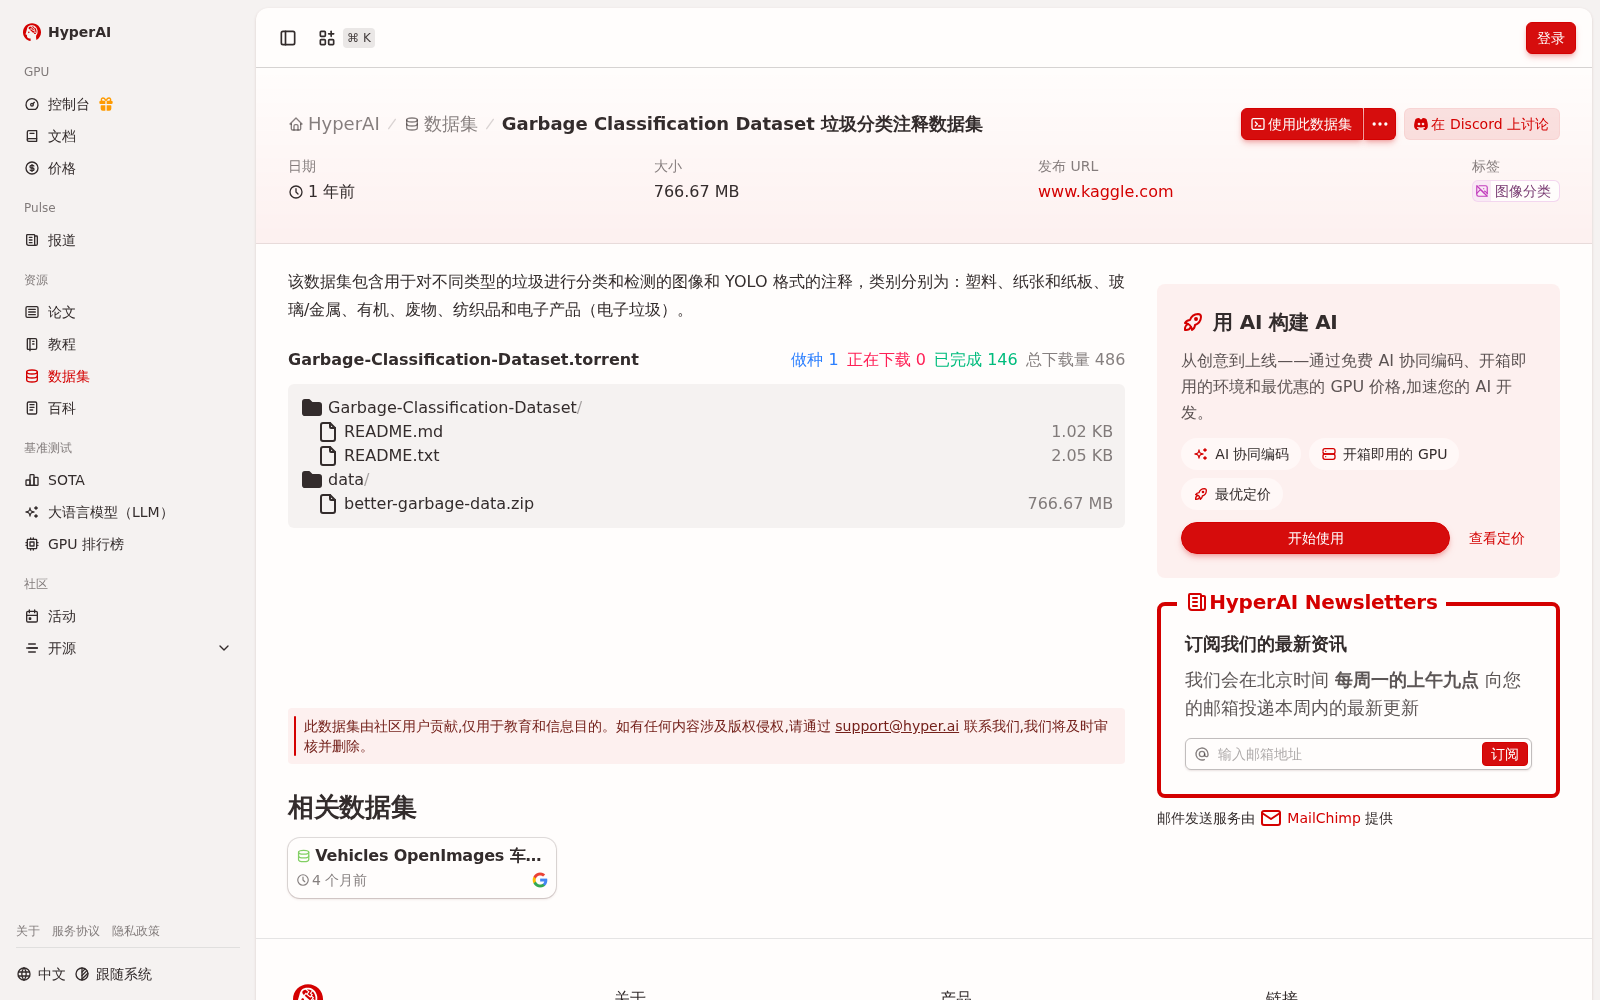
Task: Open www.kaggle.com link
Action: (x=1105, y=191)
